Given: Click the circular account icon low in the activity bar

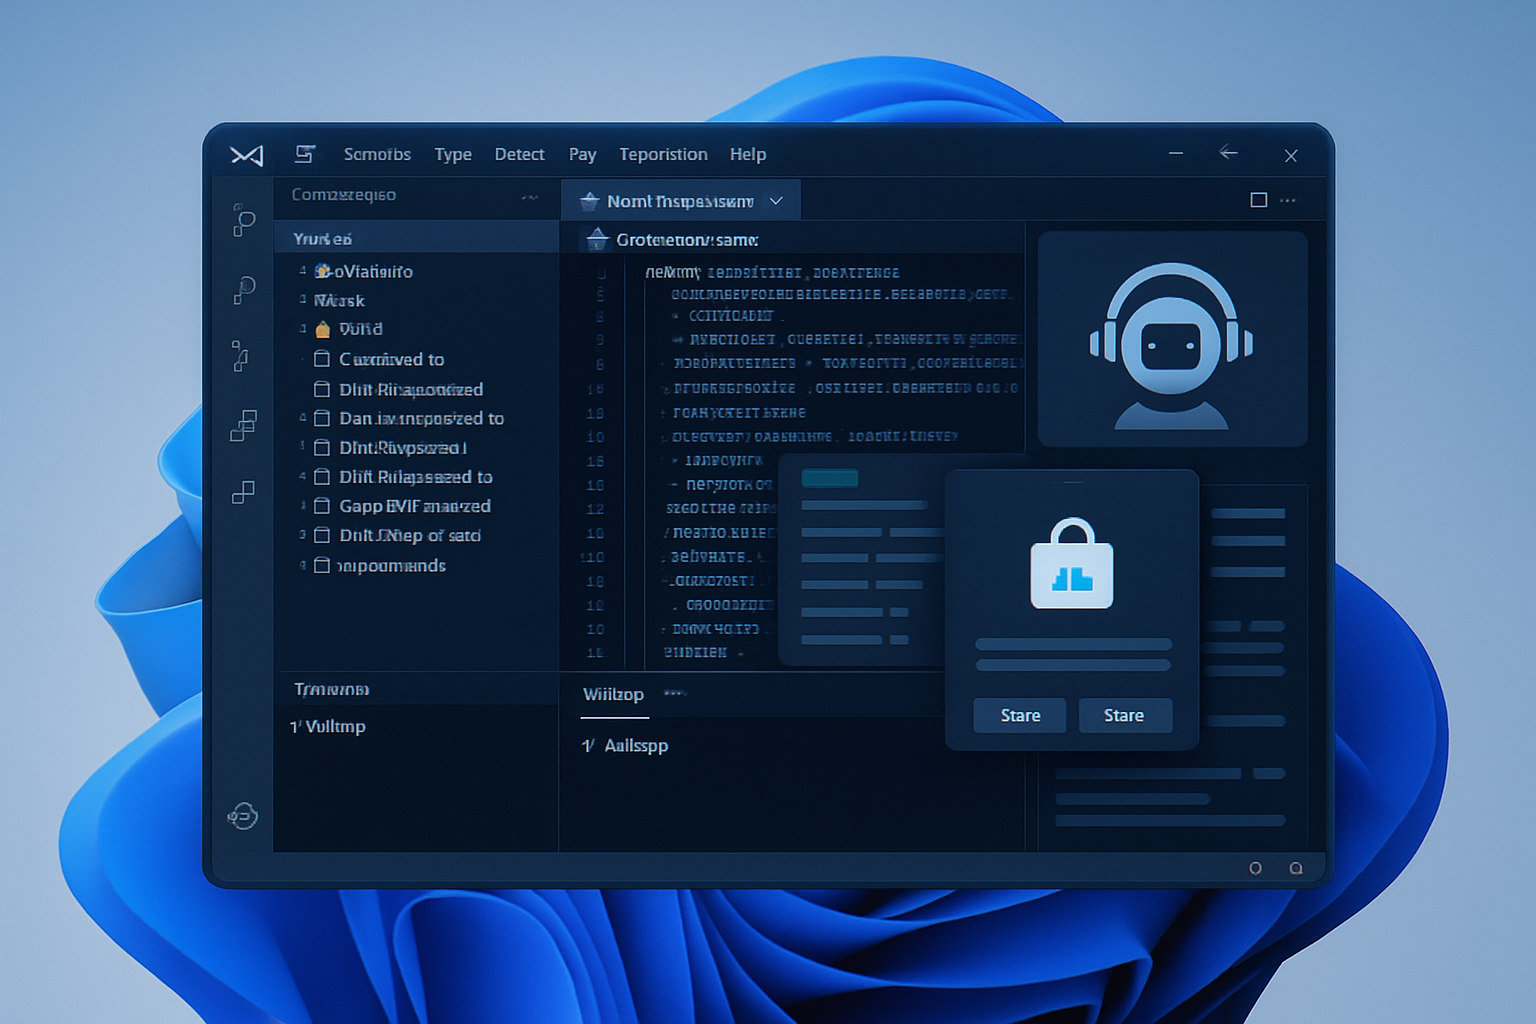Looking at the screenshot, I should pyautogui.click(x=243, y=816).
